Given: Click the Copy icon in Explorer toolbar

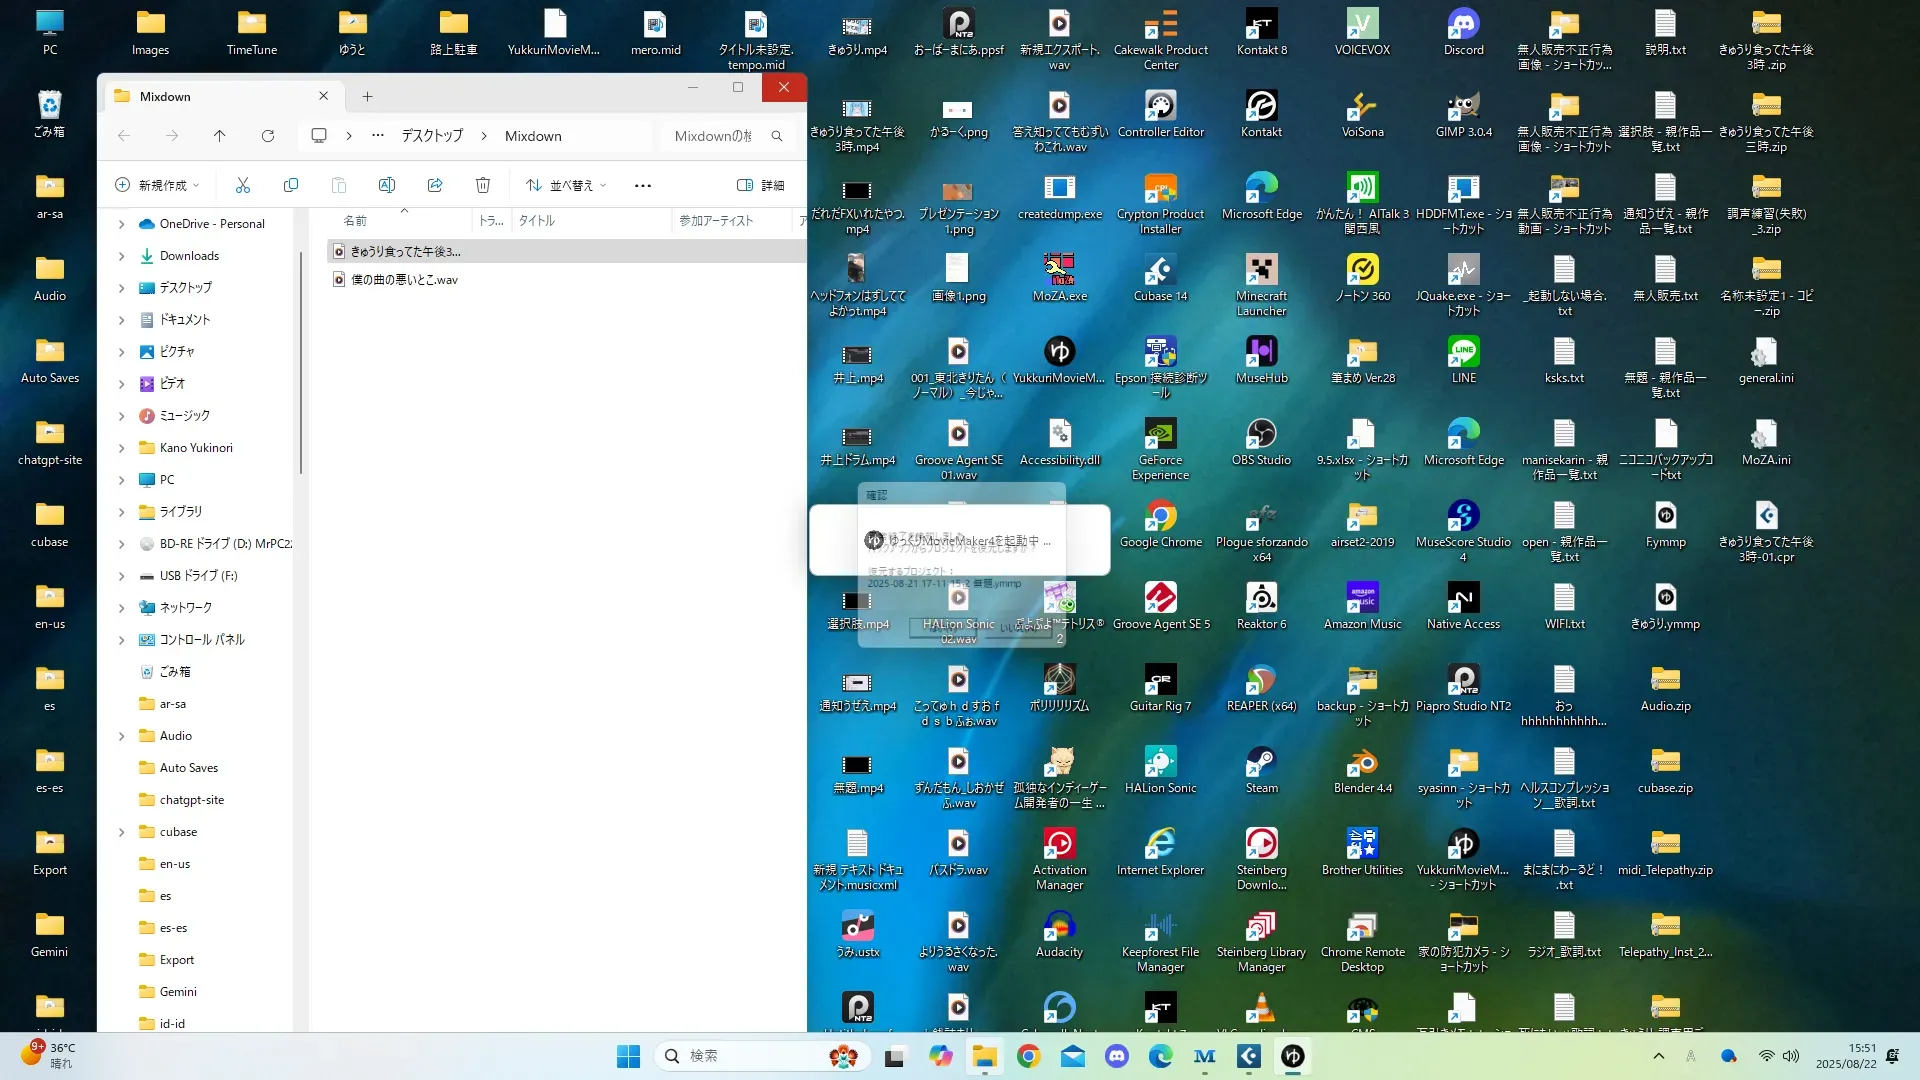Looking at the screenshot, I should click(x=291, y=185).
